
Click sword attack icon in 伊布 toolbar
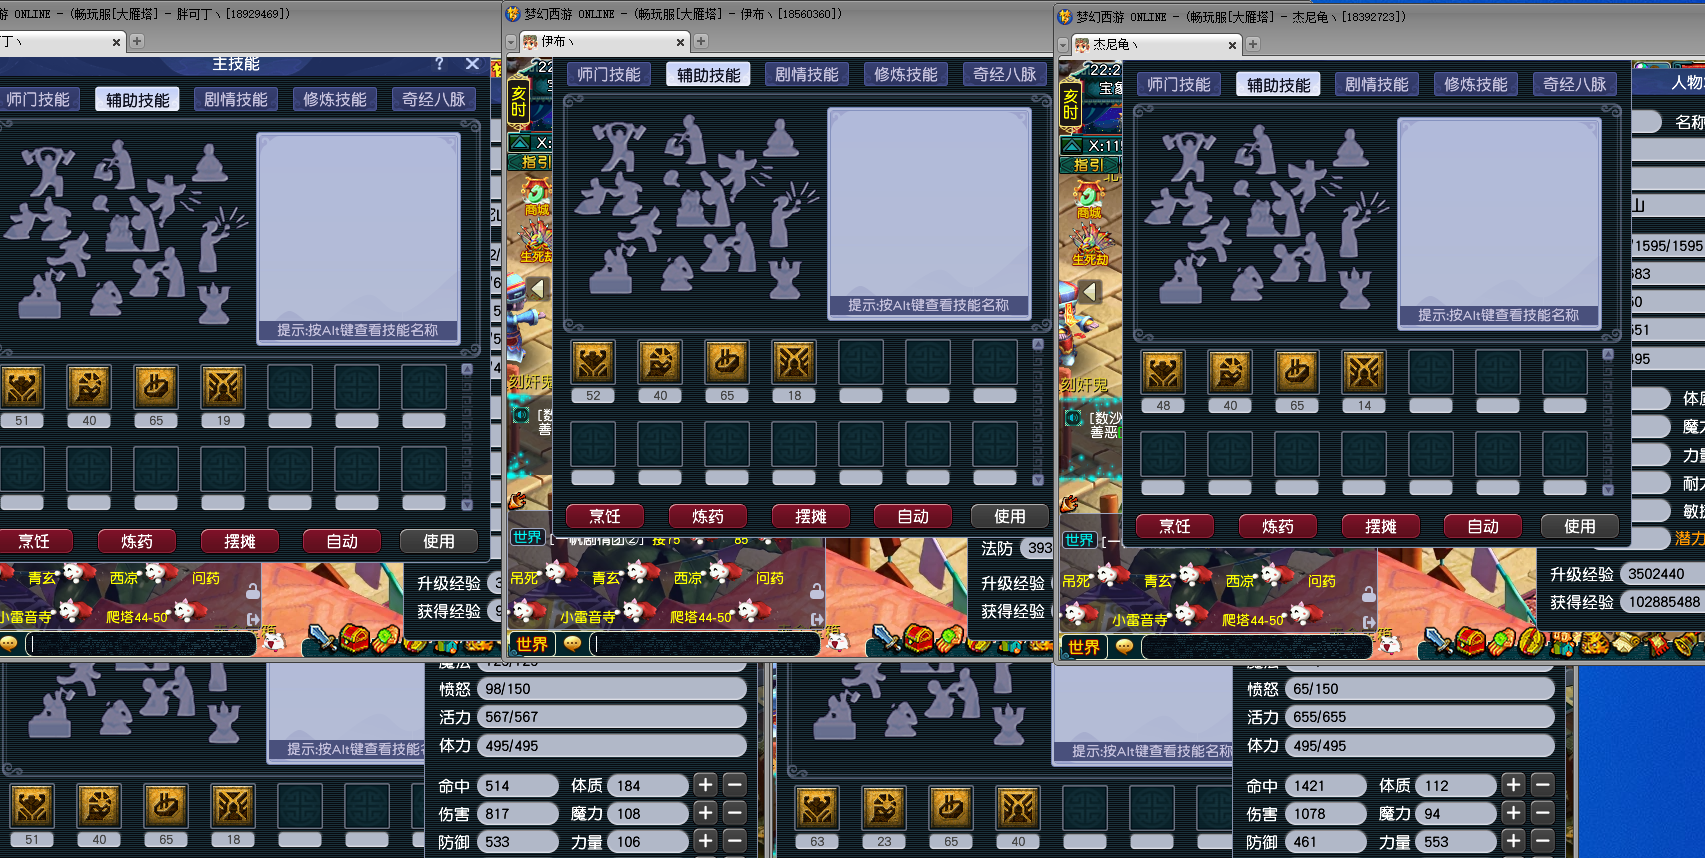[886, 637]
